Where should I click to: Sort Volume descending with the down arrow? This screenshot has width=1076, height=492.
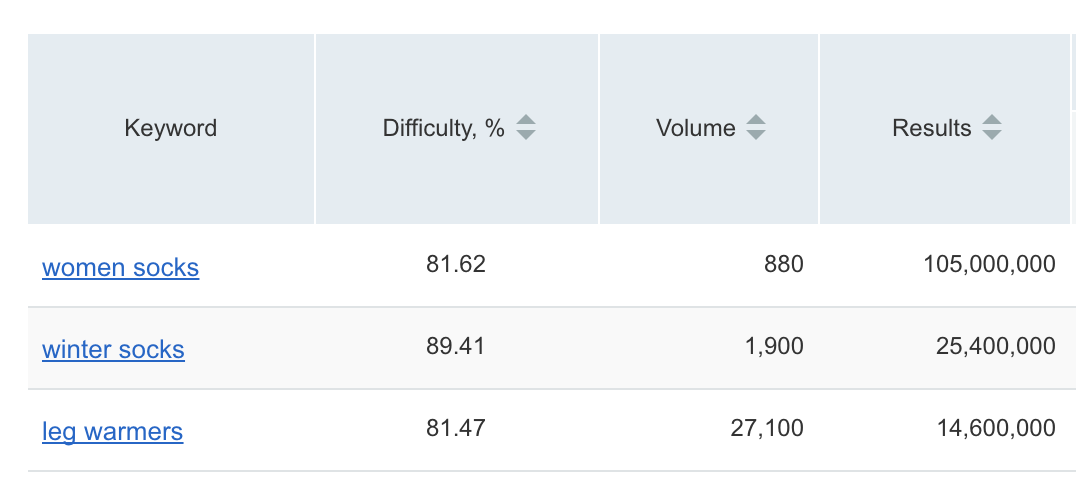pos(756,134)
